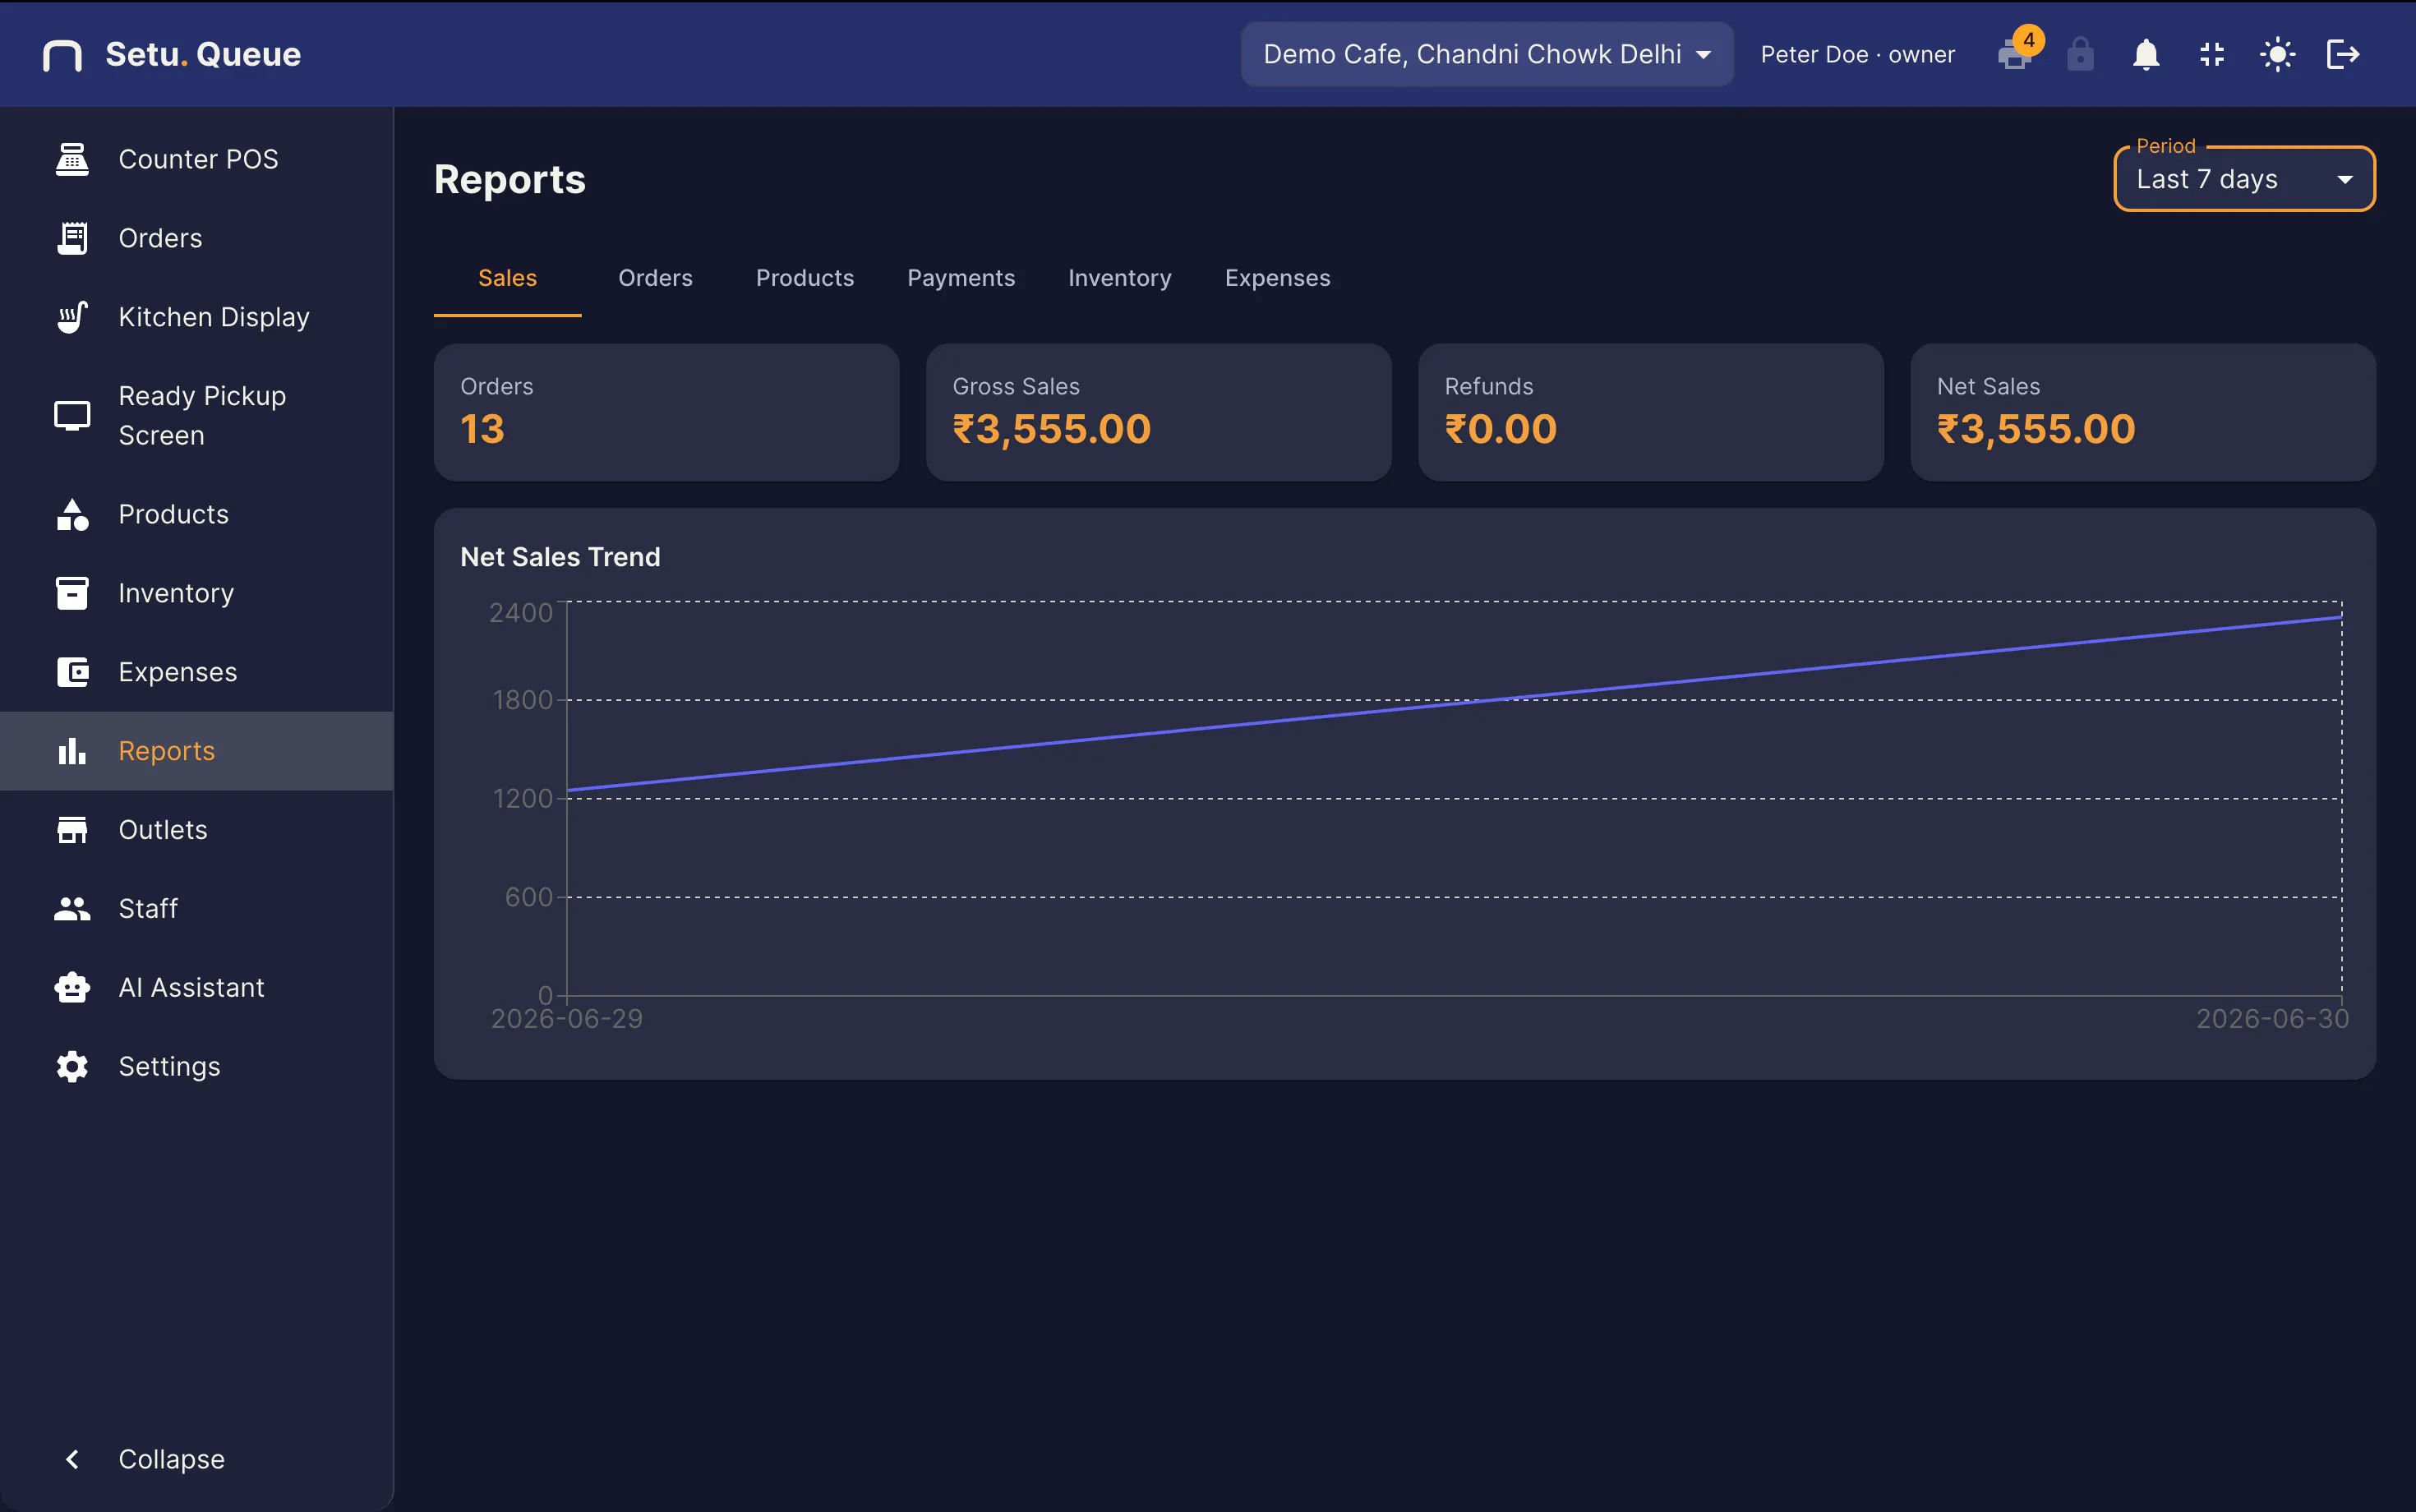Click the notification badge showing 4

pos(2028,40)
